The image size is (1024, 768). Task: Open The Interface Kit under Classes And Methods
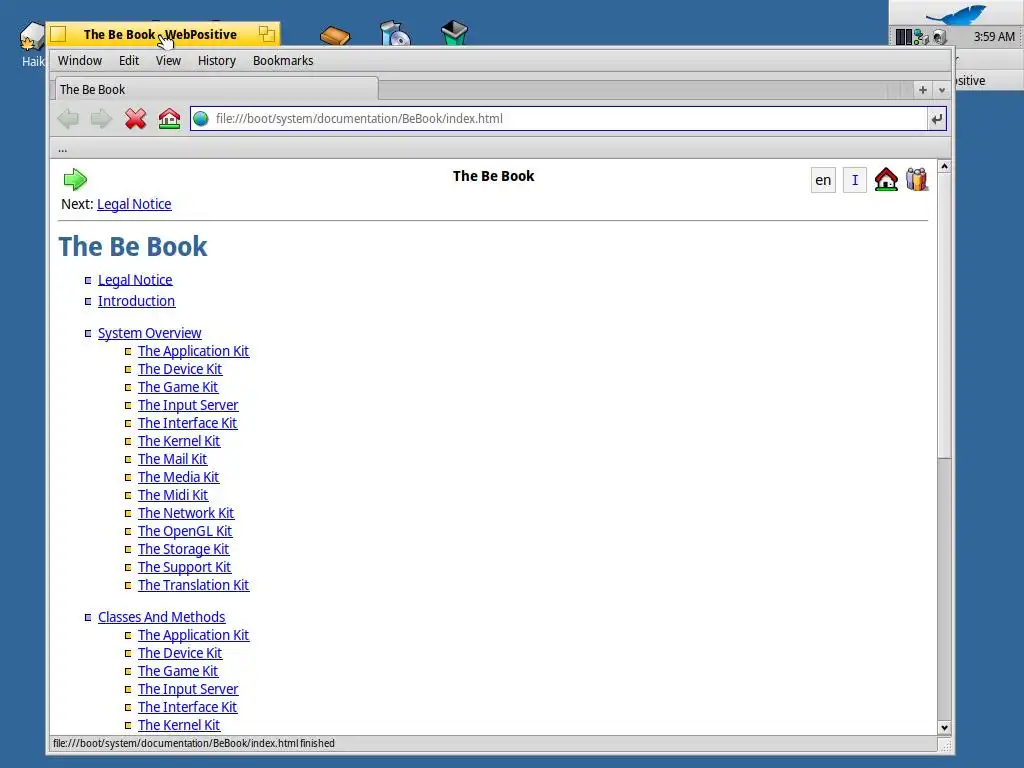187,707
